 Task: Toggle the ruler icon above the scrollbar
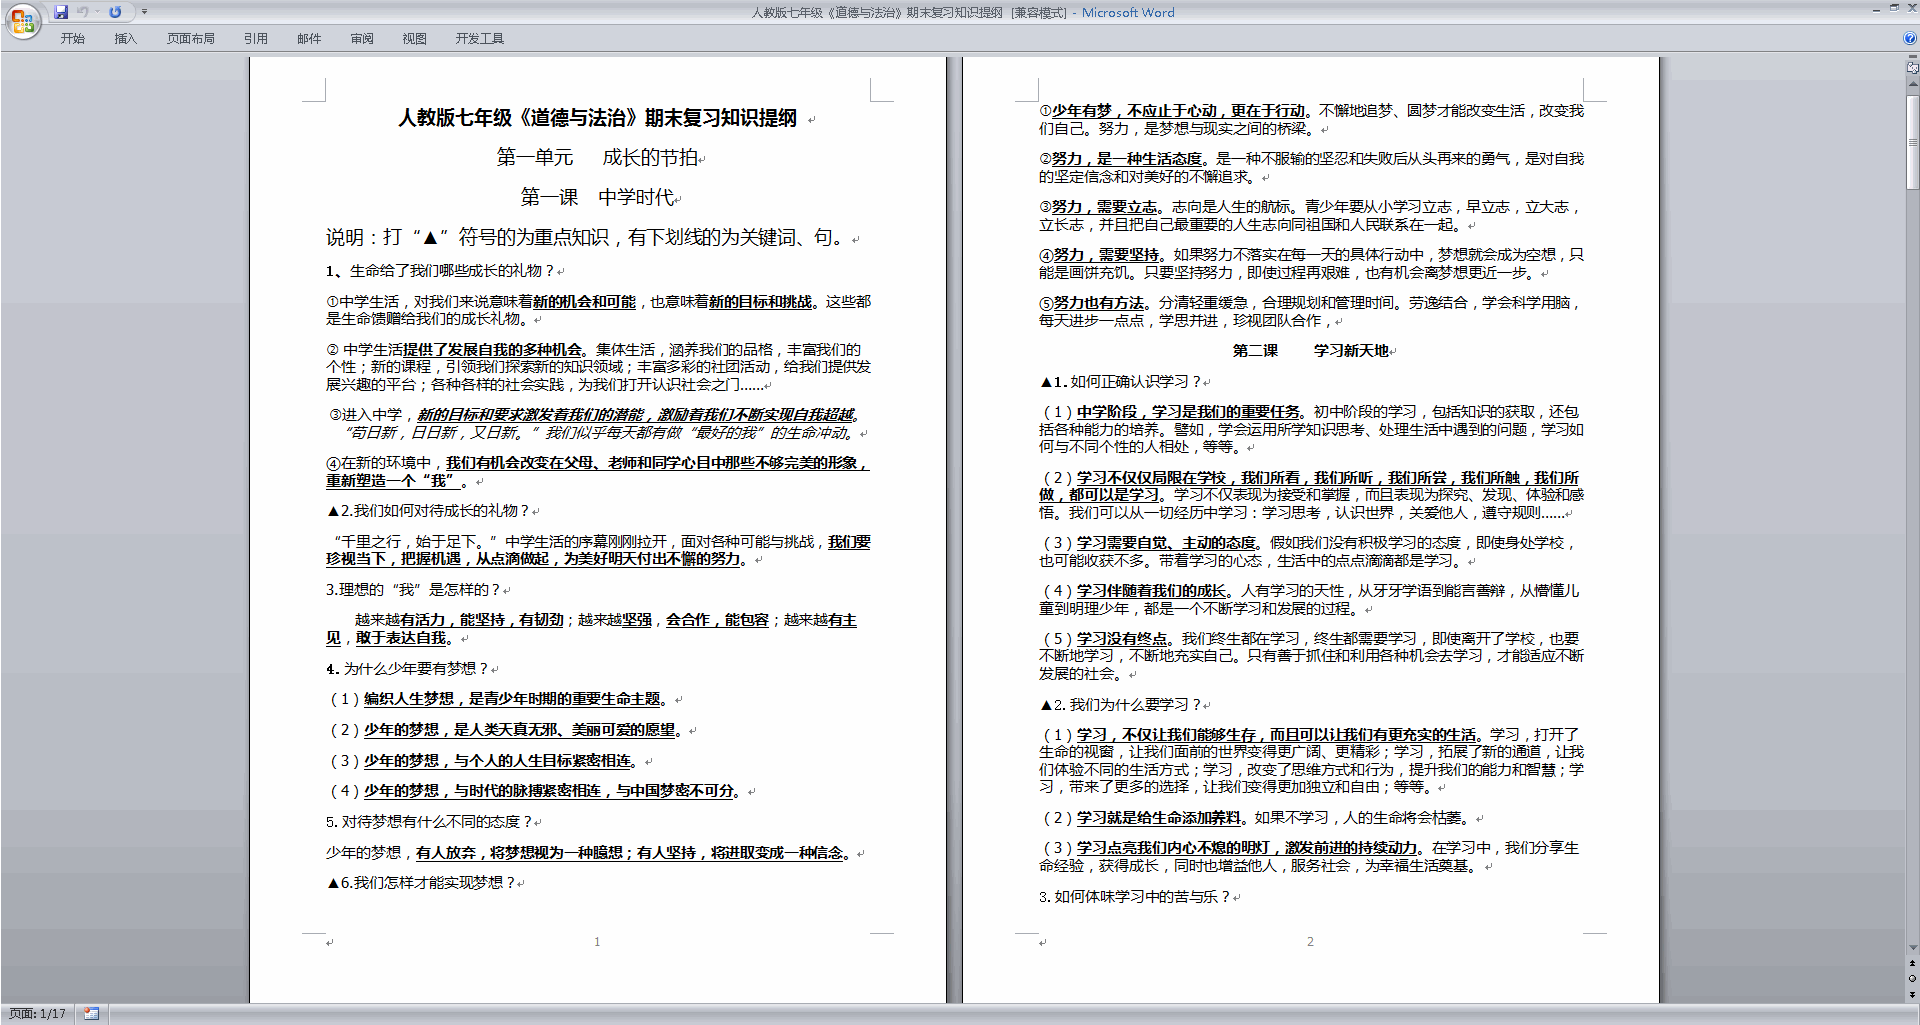click(1912, 68)
